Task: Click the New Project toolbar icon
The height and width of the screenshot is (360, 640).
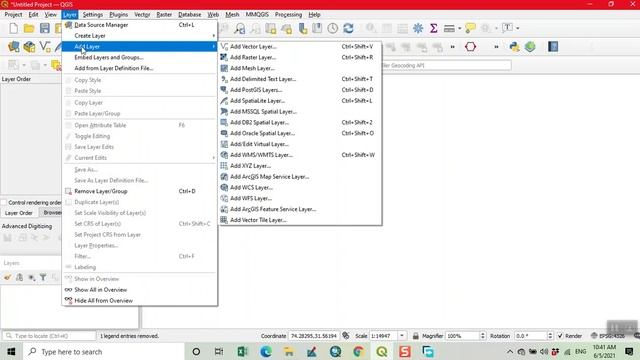Action: [13, 28]
